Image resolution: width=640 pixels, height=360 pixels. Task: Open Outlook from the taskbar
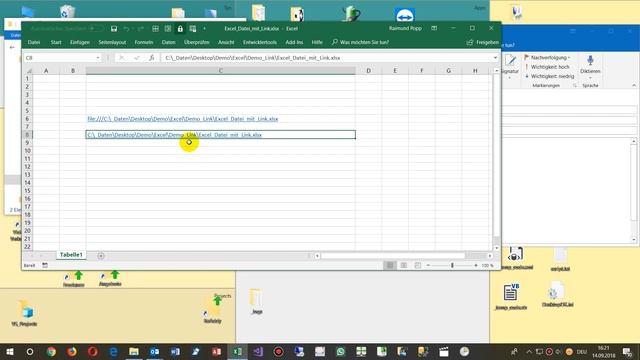(x=154, y=351)
